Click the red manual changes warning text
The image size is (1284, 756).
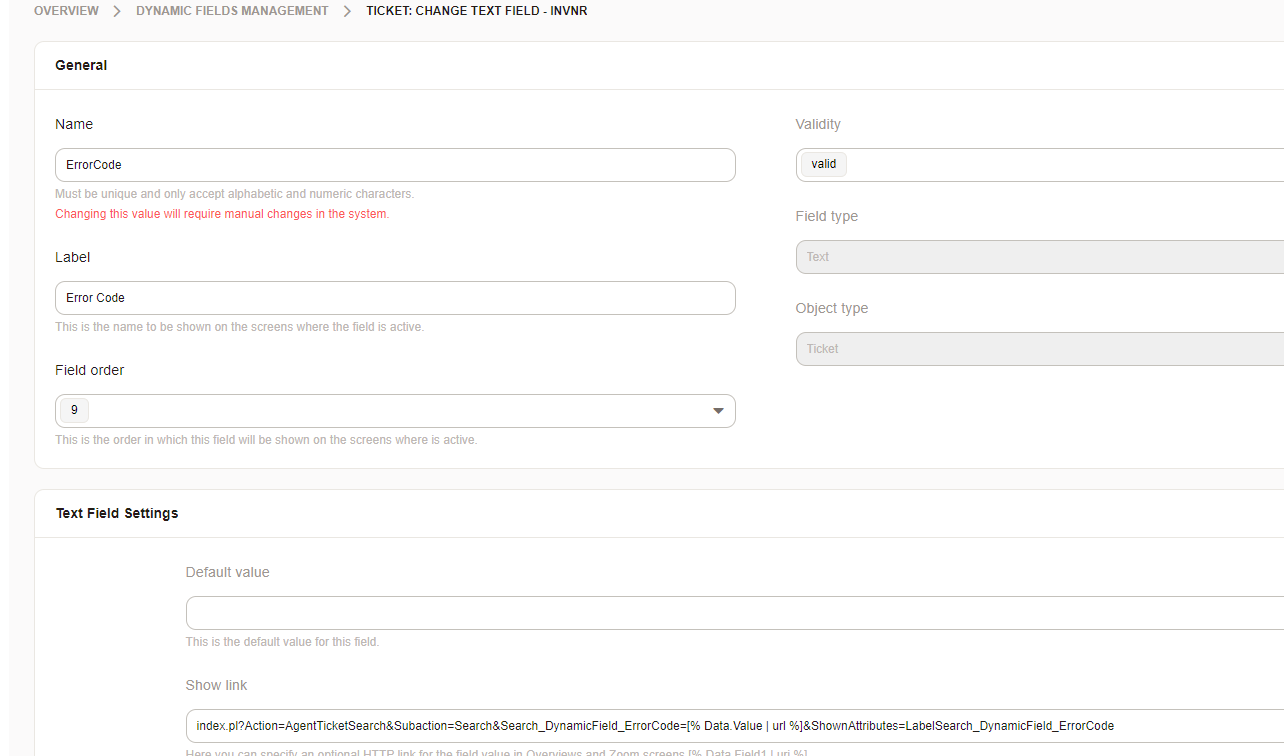pyautogui.click(x=222, y=214)
